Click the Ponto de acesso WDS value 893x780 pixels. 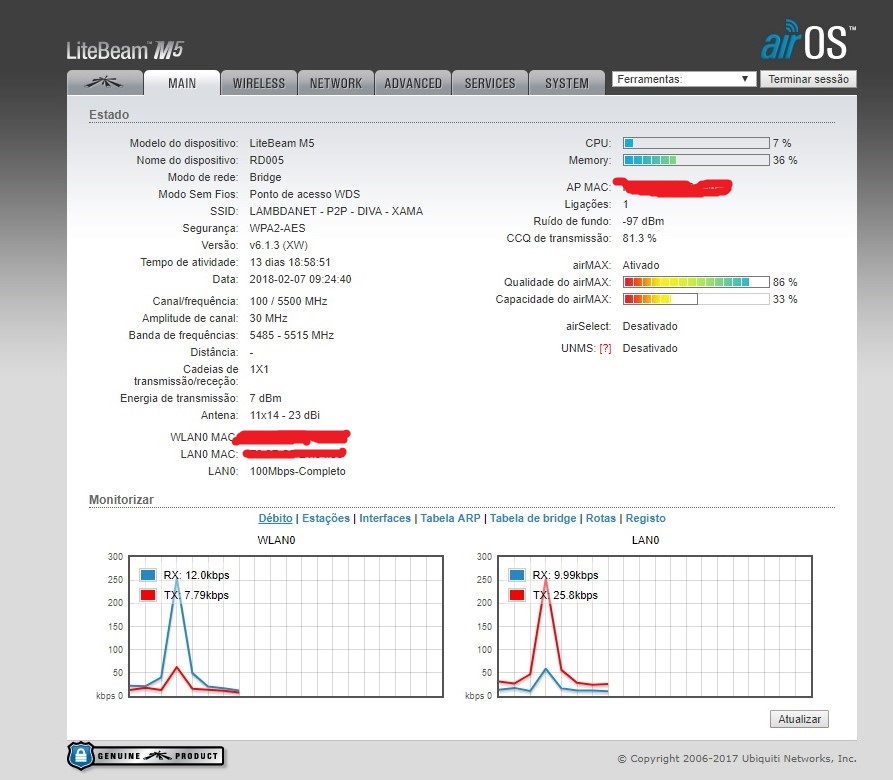click(x=305, y=194)
